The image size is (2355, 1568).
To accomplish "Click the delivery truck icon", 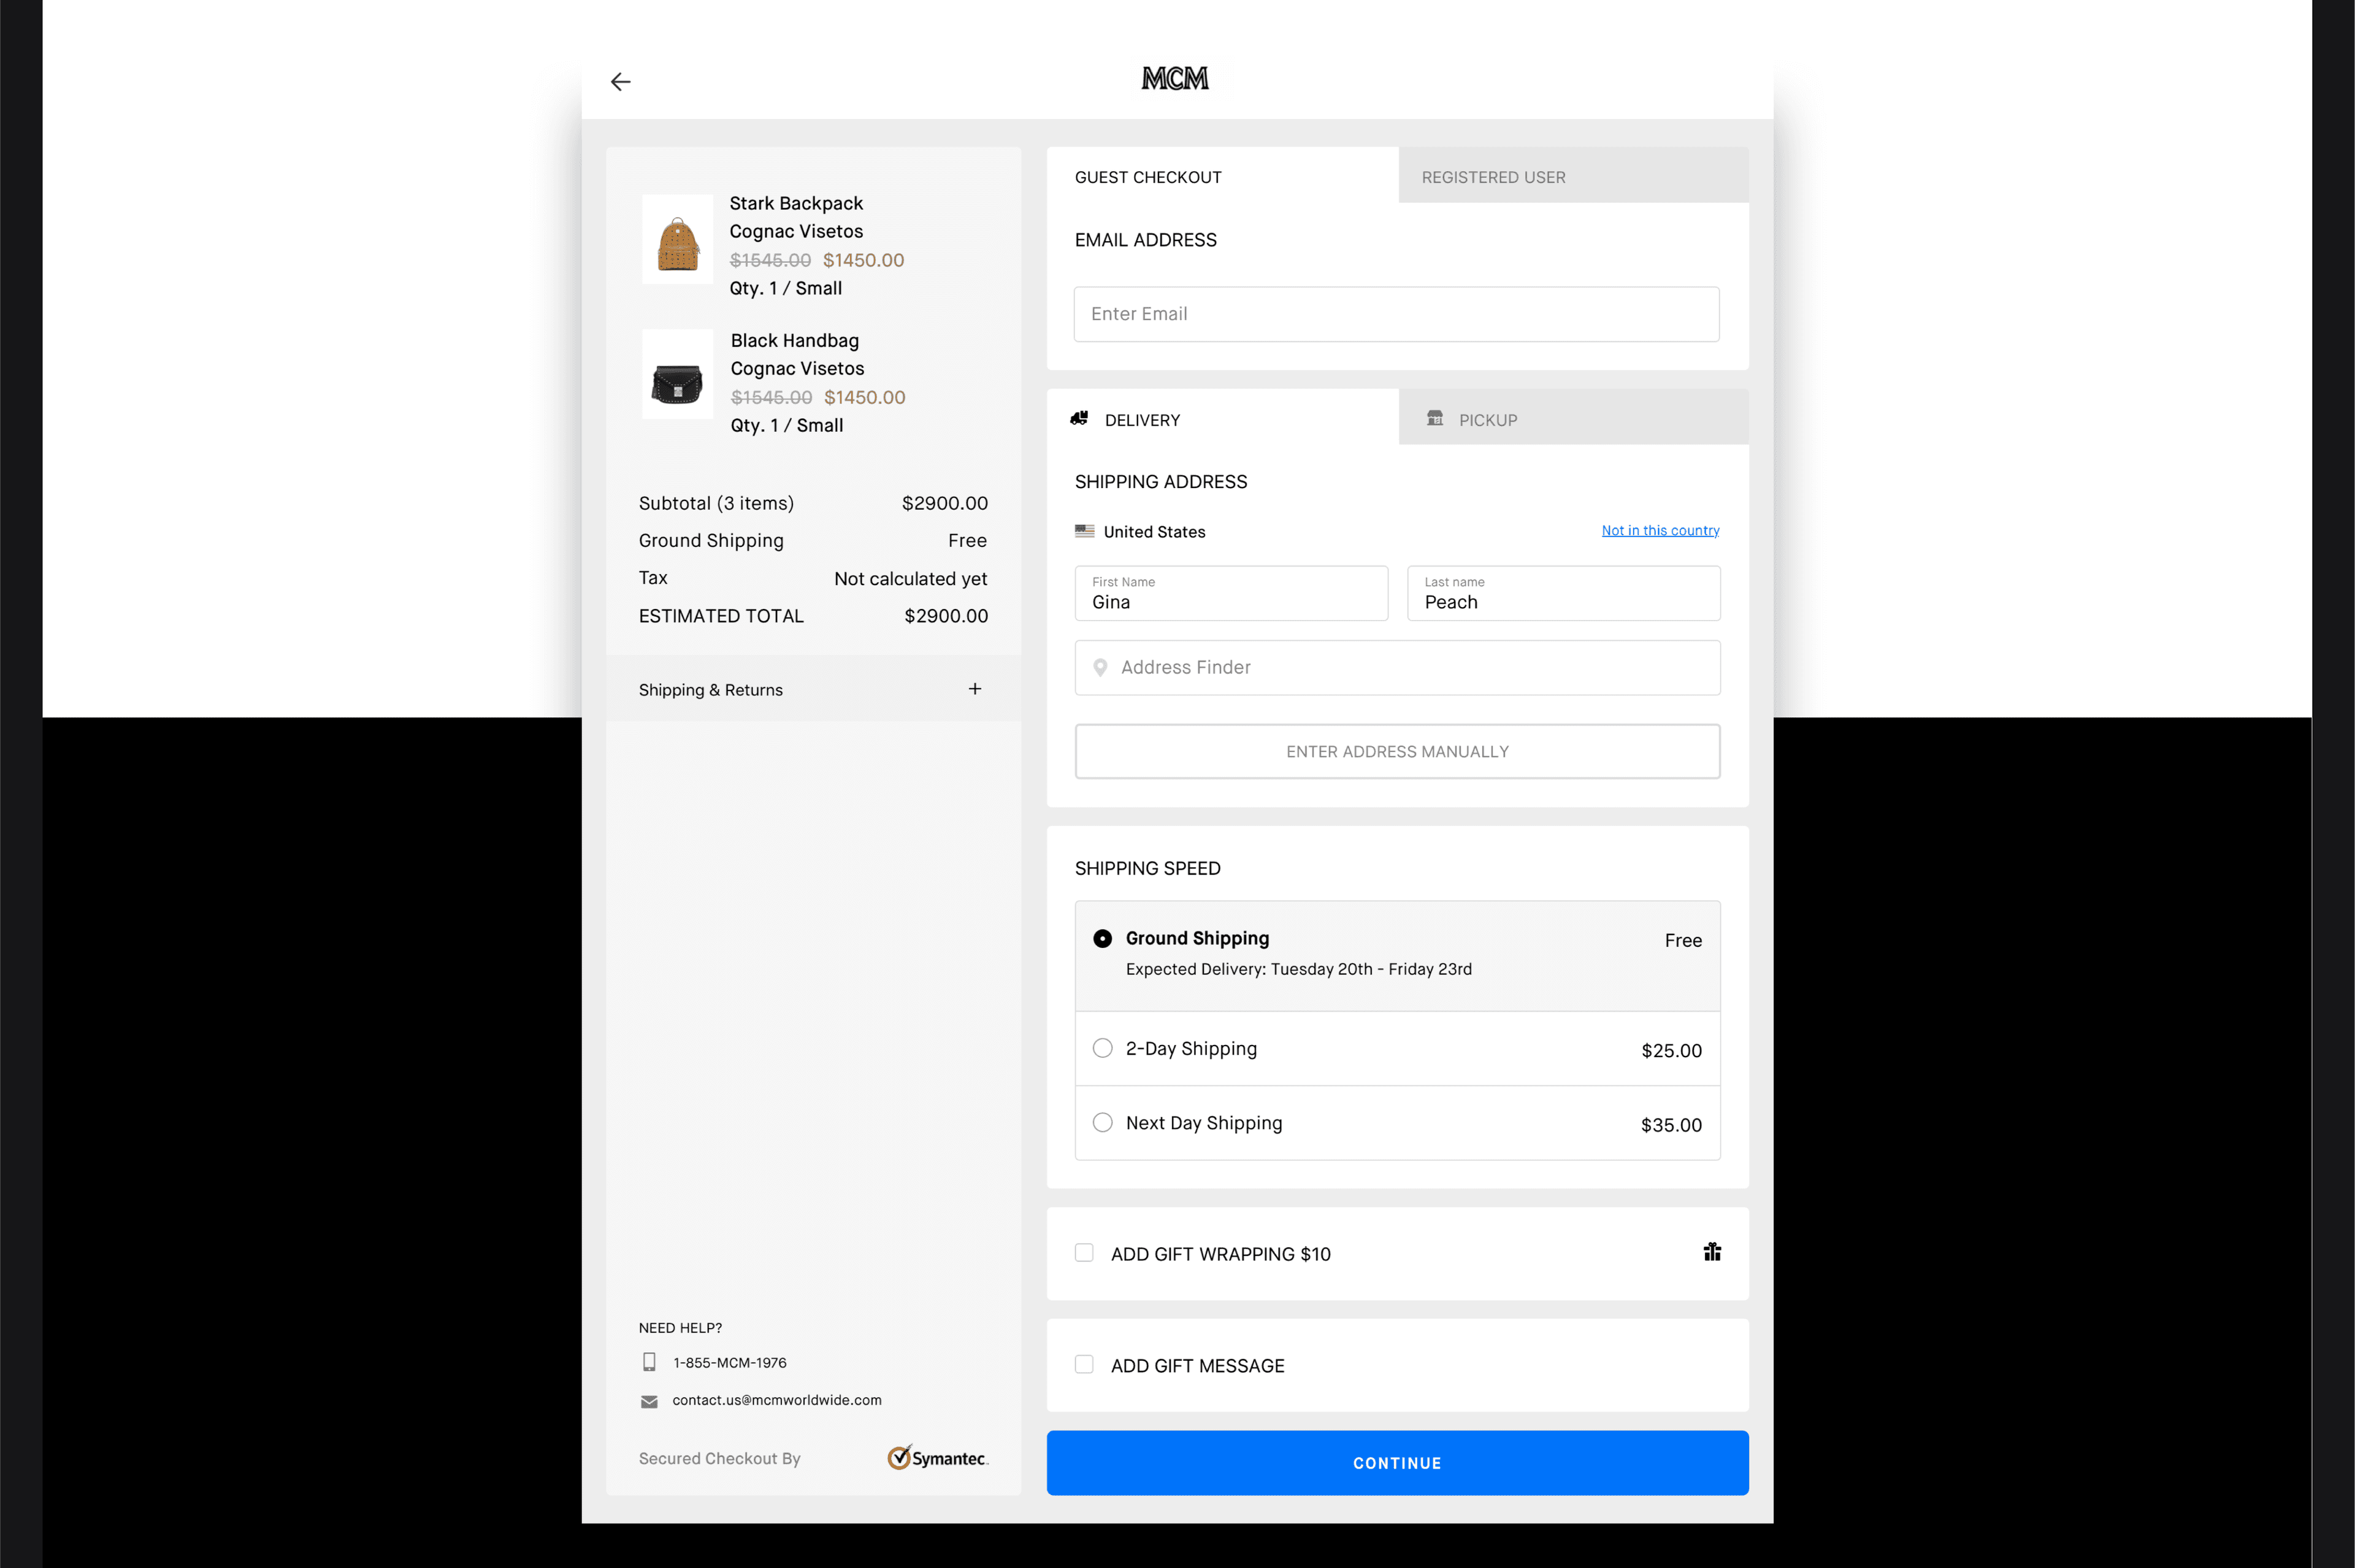I will (x=1079, y=418).
